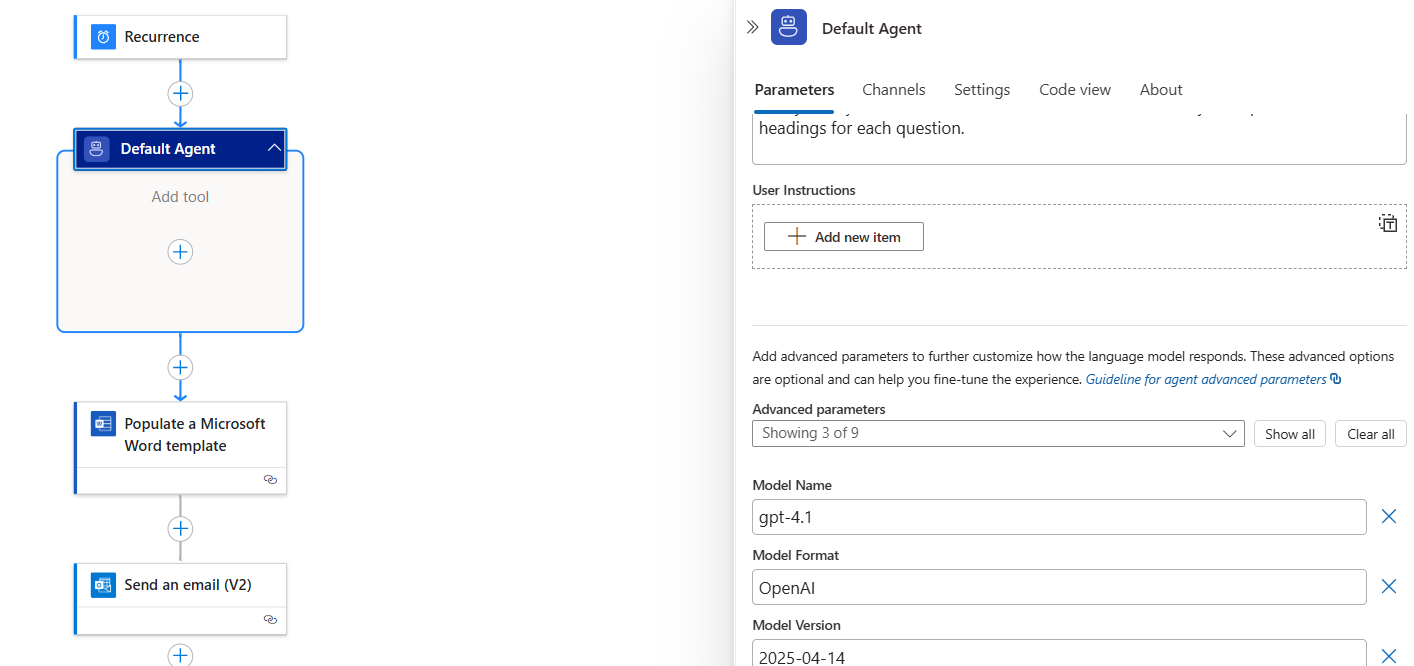The width and height of the screenshot is (1414, 666).
Task: Click the Add tool label in agent
Action: (x=180, y=197)
